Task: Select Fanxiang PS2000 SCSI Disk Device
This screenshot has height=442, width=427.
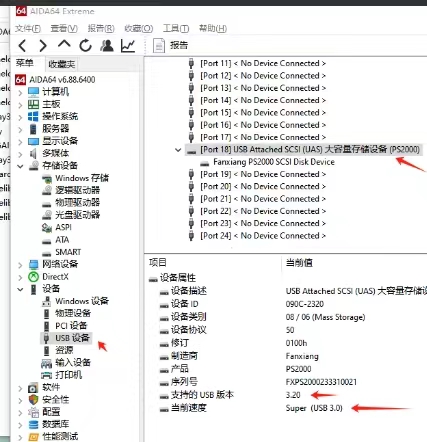Action: (274, 162)
